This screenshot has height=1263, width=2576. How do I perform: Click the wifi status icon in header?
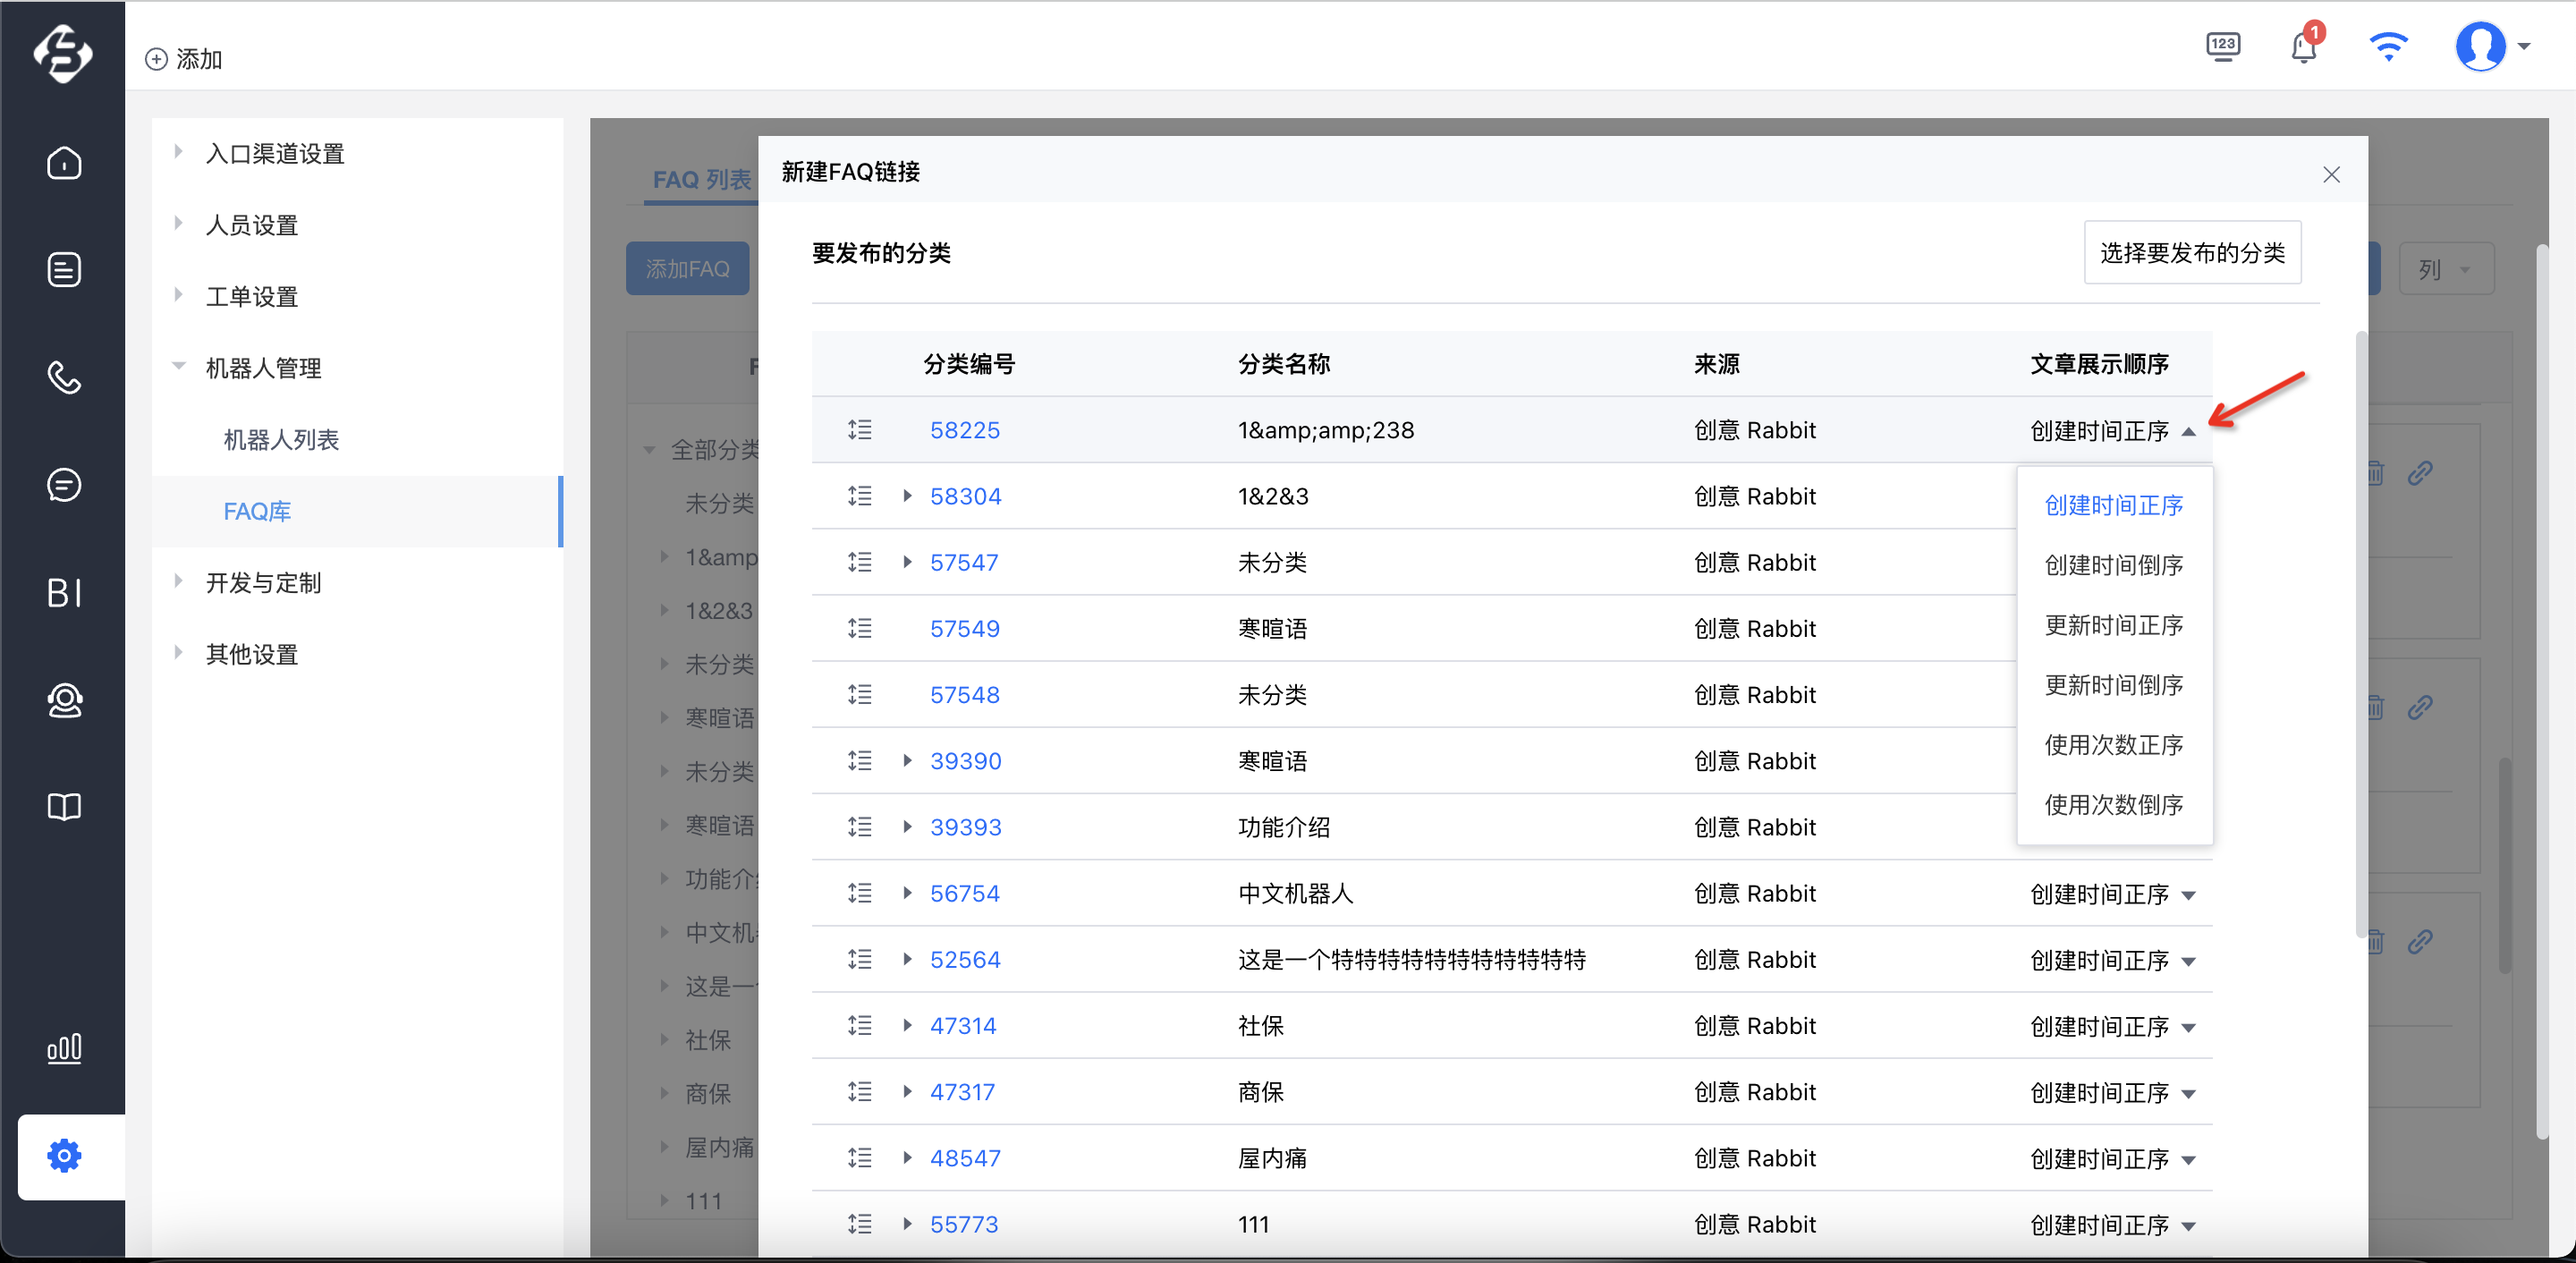pyautogui.click(x=2388, y=47)
